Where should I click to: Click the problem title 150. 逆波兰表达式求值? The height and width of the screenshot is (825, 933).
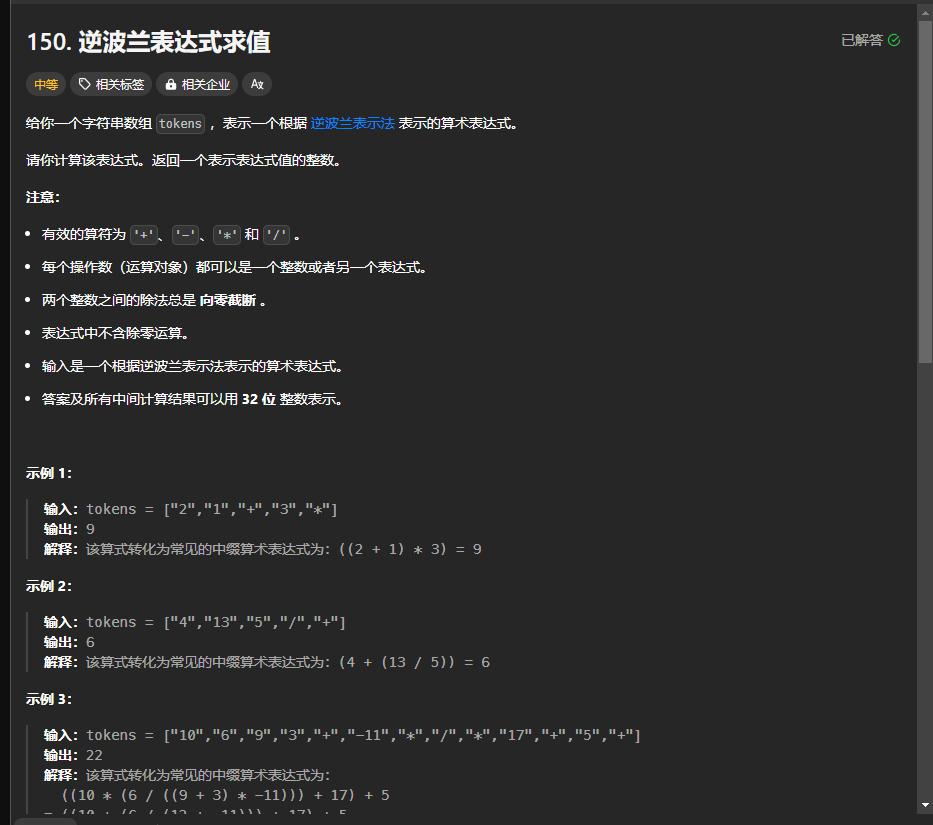[149, 42]
